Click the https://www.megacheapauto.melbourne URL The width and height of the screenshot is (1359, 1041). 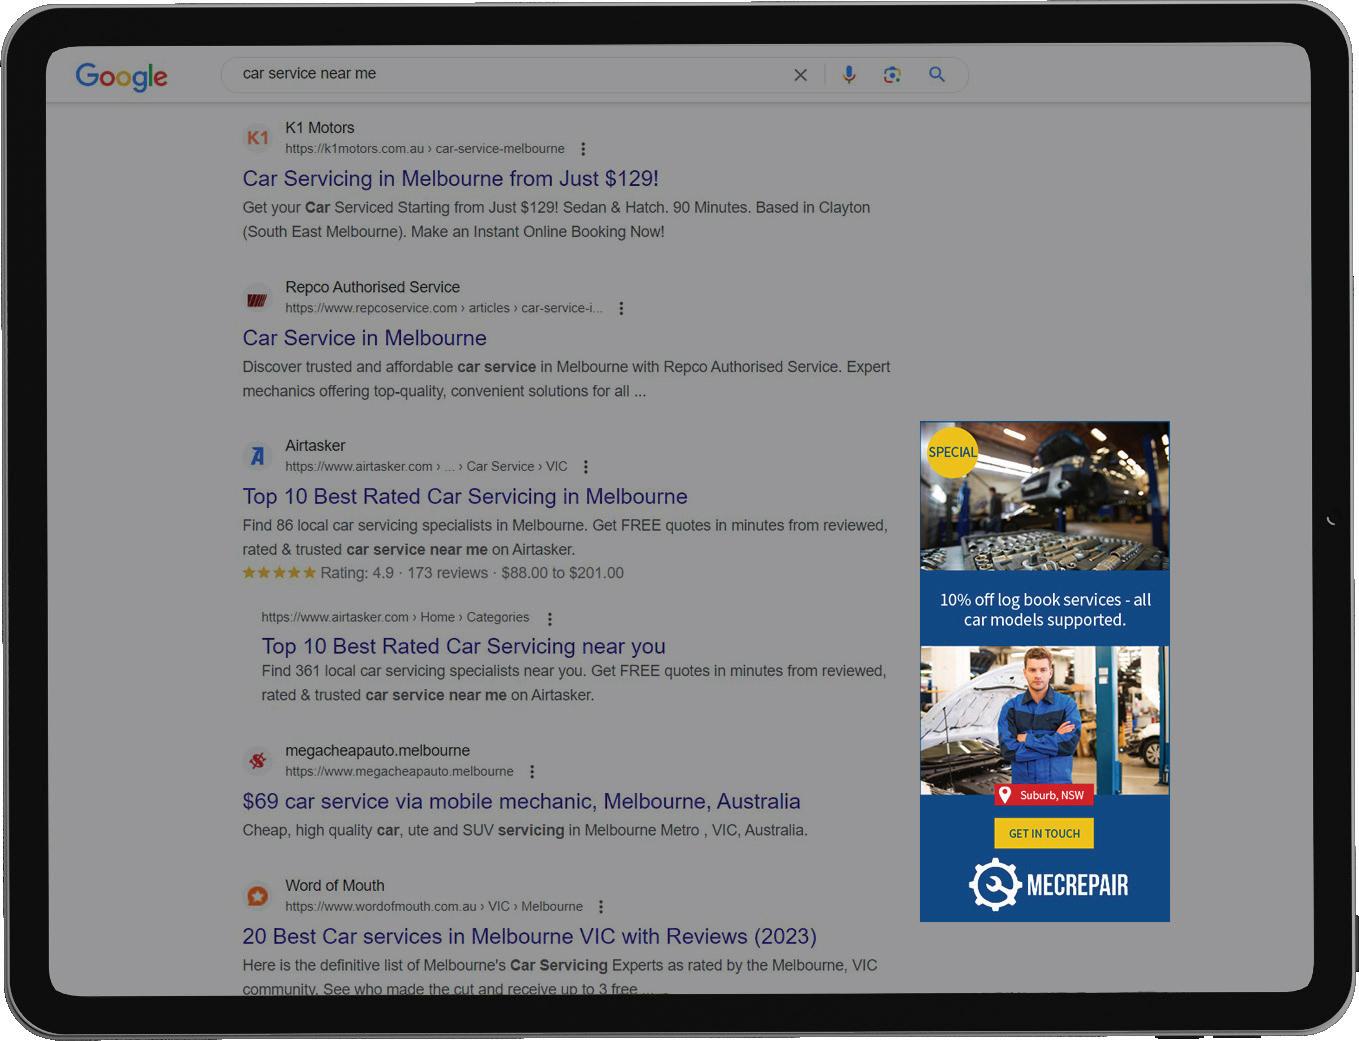tap(399, 772)
